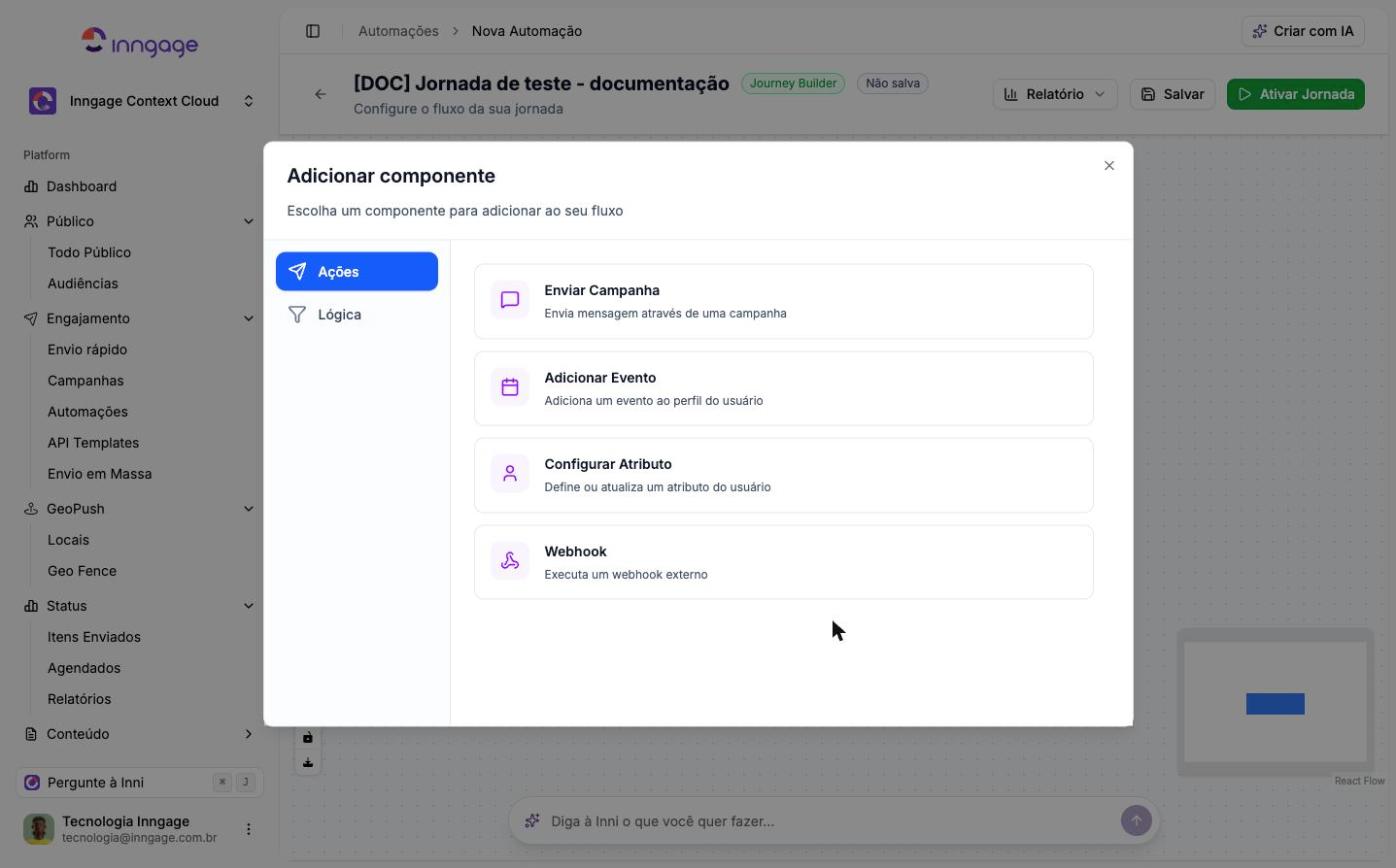Open Automações in sidebar
This screenshot has width=1396, height=868.
pyautogui.click(x=87, y=411)
